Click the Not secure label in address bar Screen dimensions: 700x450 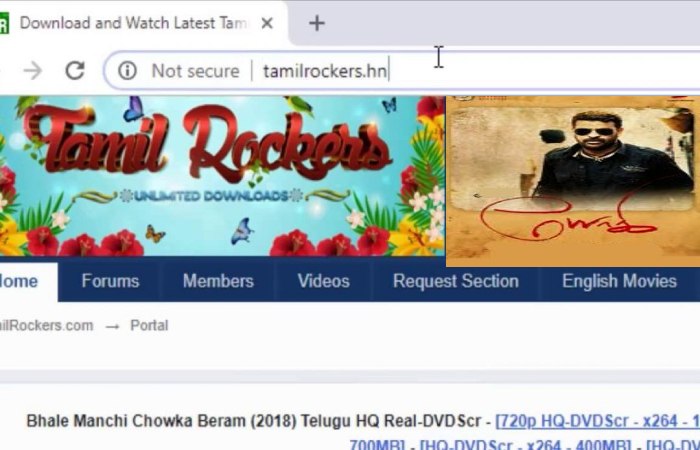point(196,71)
